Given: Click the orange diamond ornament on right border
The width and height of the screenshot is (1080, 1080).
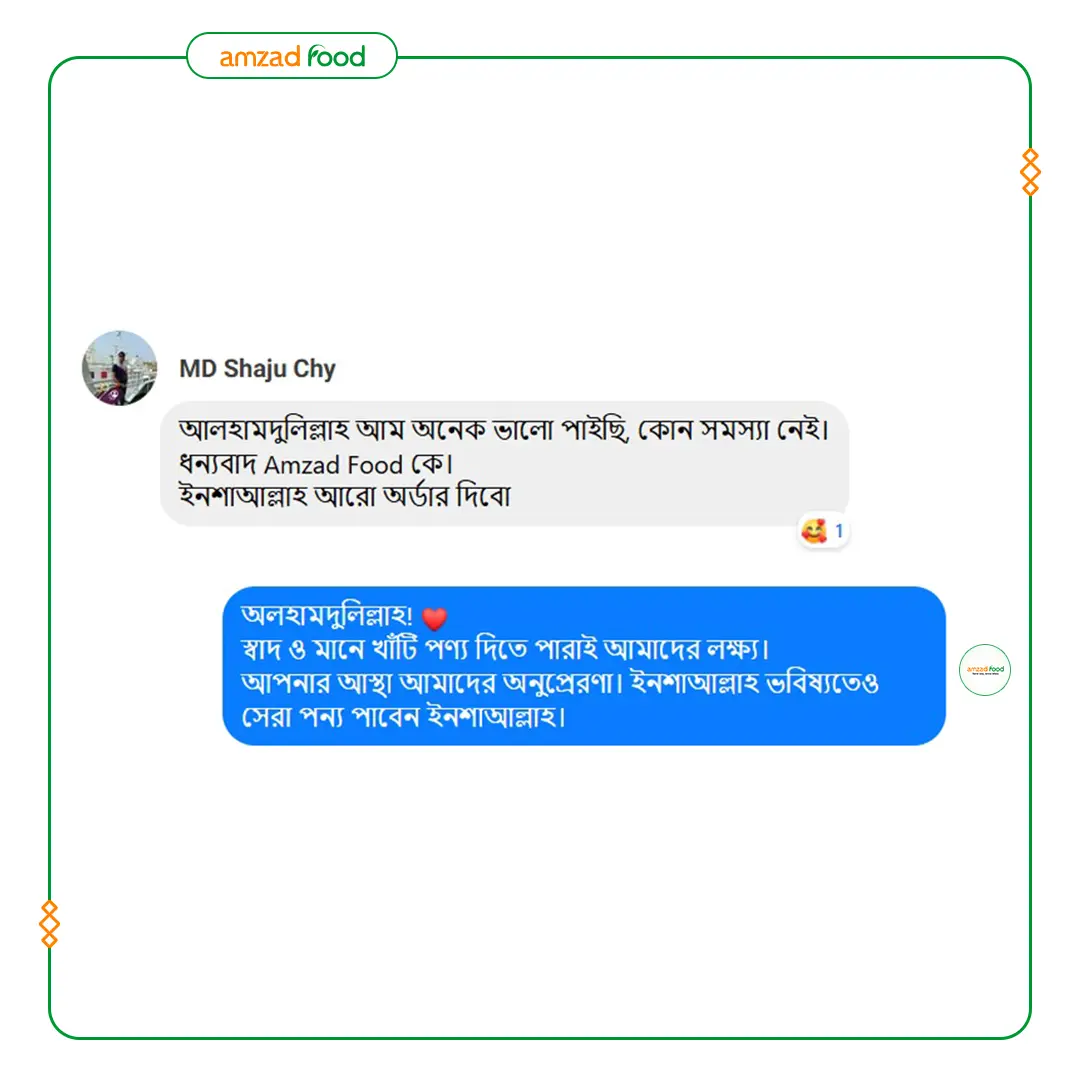Looking at the screenshot, I should point(1030,172).
